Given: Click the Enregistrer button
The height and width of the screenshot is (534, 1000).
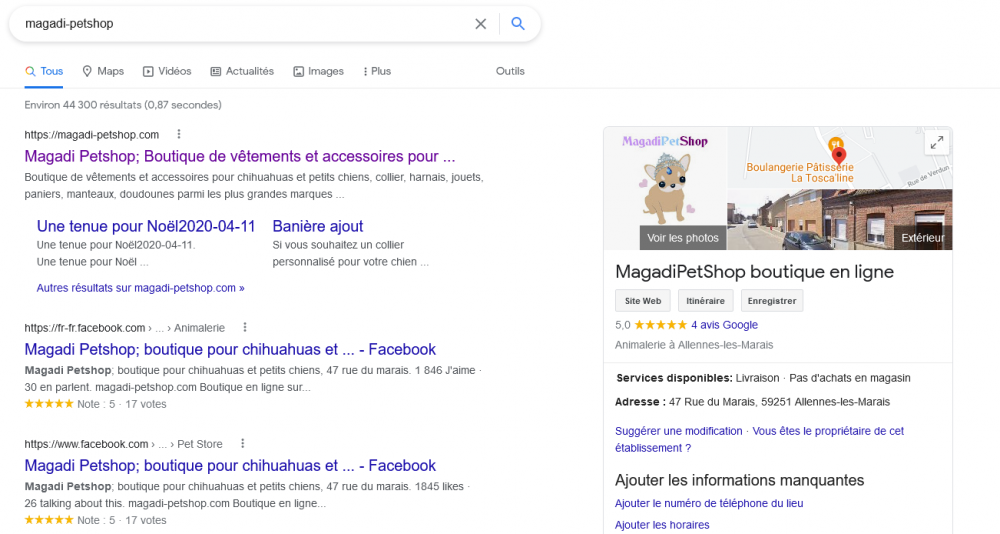Looking at the screenshot, I should coord(772,301).
